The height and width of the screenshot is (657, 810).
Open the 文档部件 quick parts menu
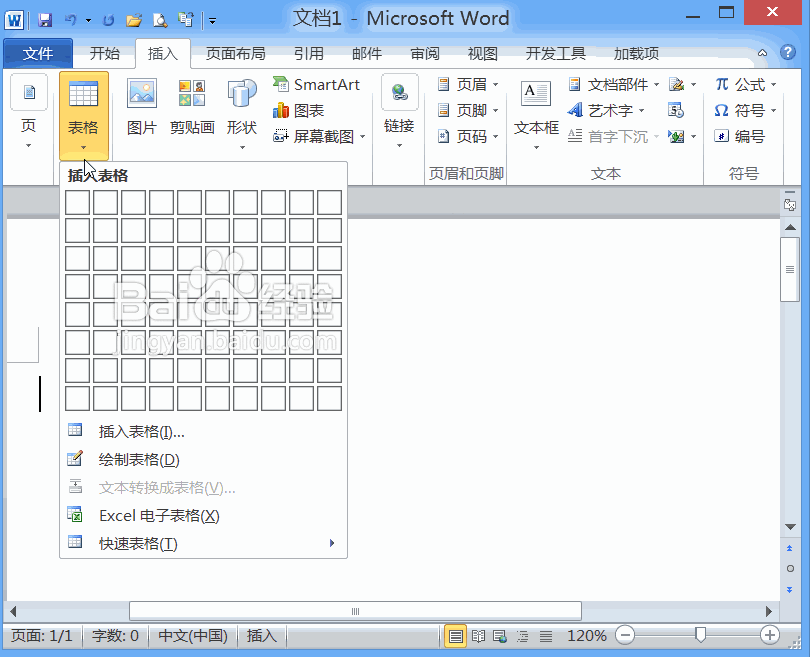coord(614,84)
